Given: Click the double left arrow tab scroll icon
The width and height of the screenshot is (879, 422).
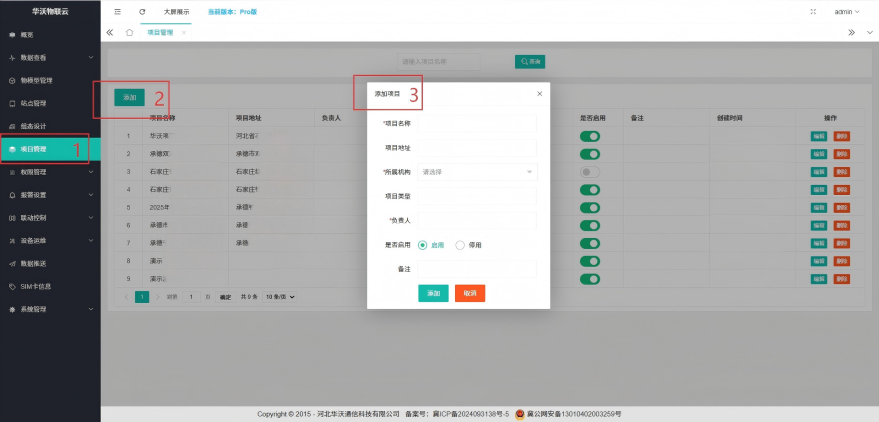Looking at the screenshot, I should click(109, 32).
